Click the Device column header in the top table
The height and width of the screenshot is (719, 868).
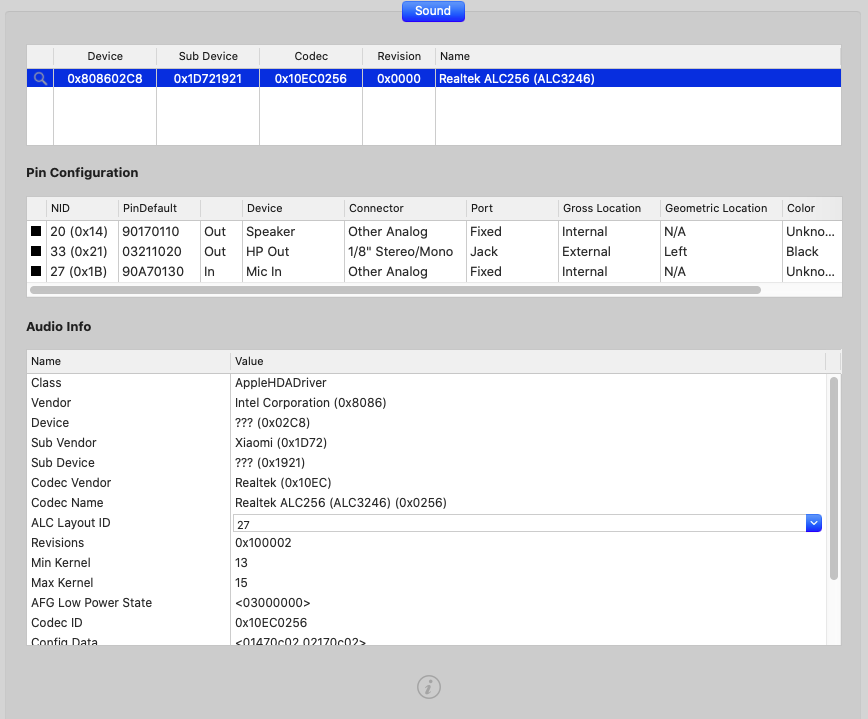105,56
